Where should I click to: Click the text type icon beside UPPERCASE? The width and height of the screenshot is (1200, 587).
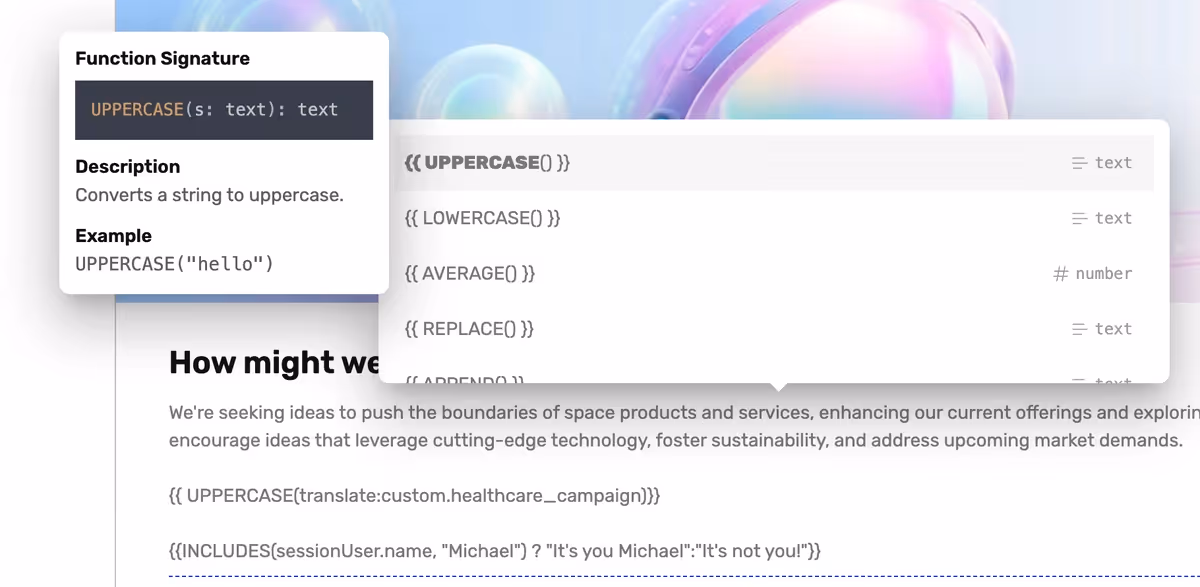pyautogui.click(x=1079, y=163)
